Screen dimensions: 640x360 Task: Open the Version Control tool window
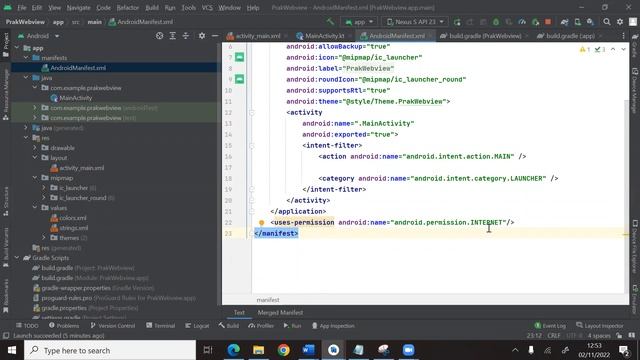pyautogui.click(x=113, y=326)
